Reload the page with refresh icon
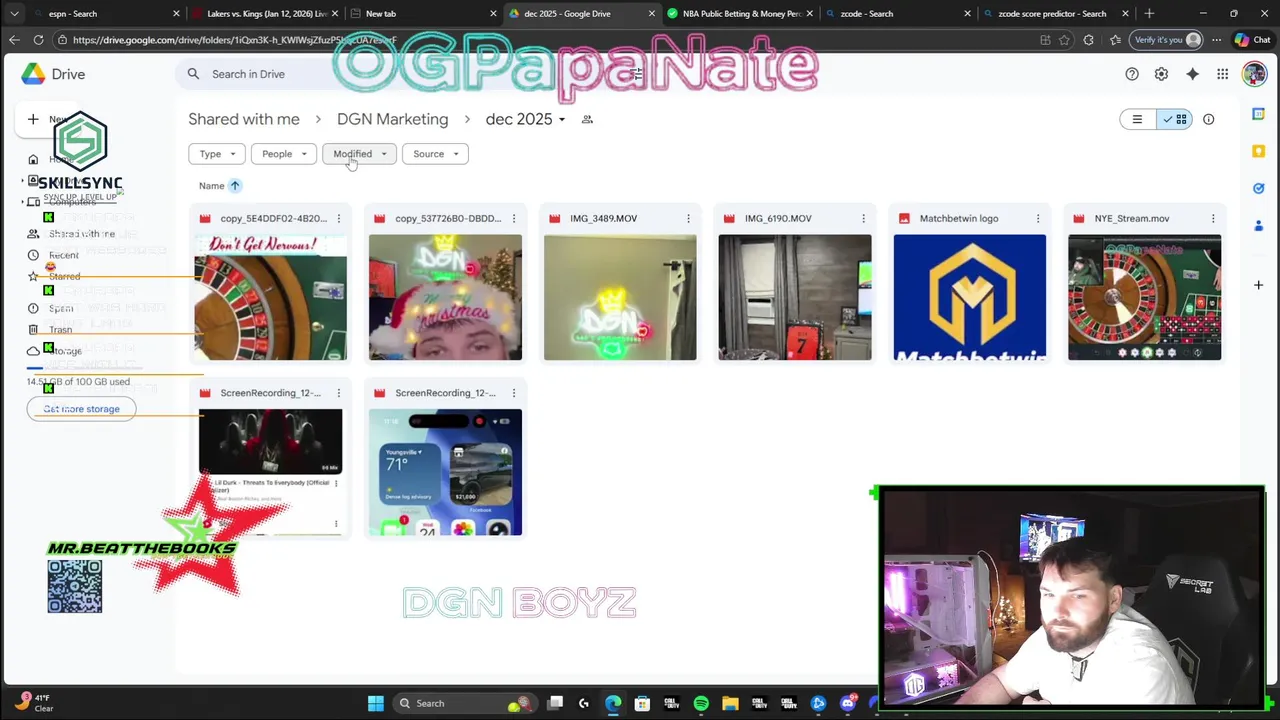 [38, 40]
